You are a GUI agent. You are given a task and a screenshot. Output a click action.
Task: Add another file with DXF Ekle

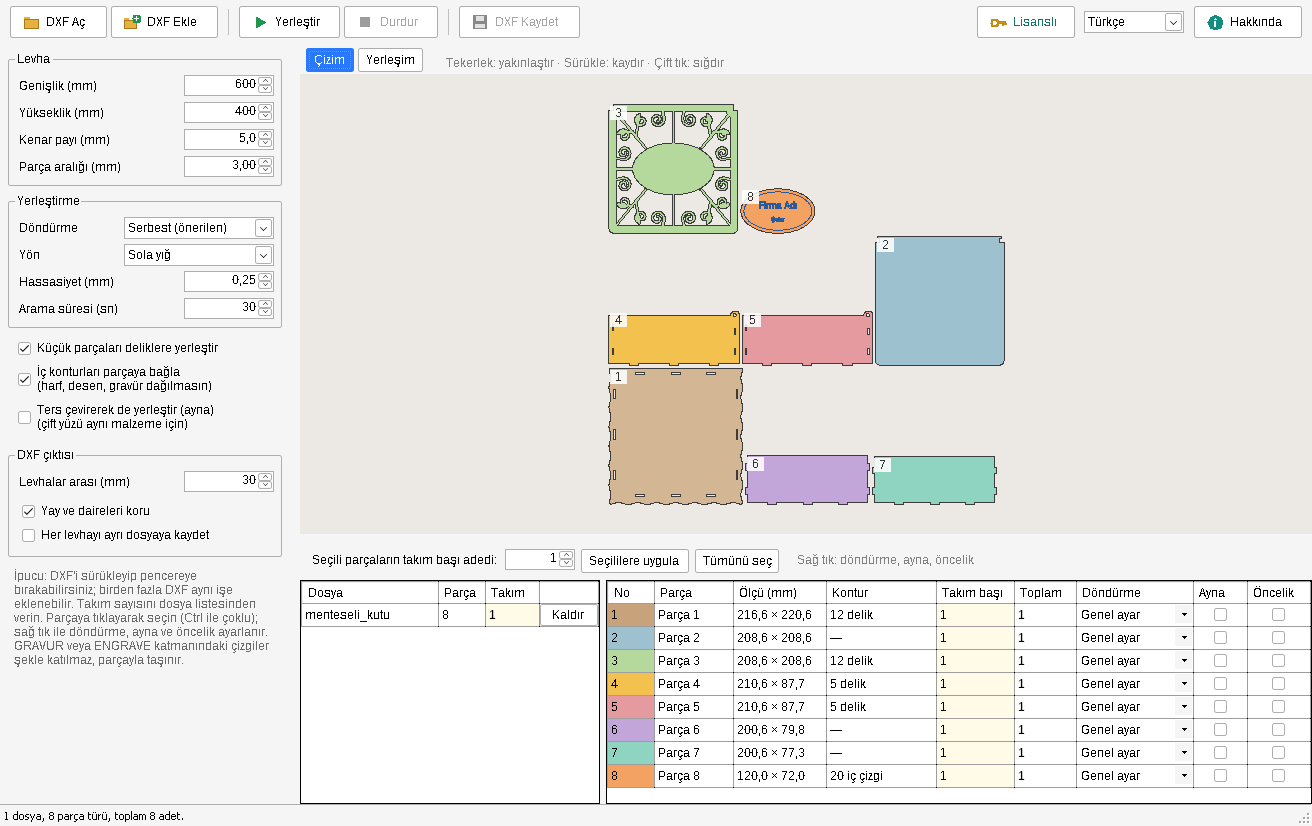pyautogui.click(x=164, y=22)
